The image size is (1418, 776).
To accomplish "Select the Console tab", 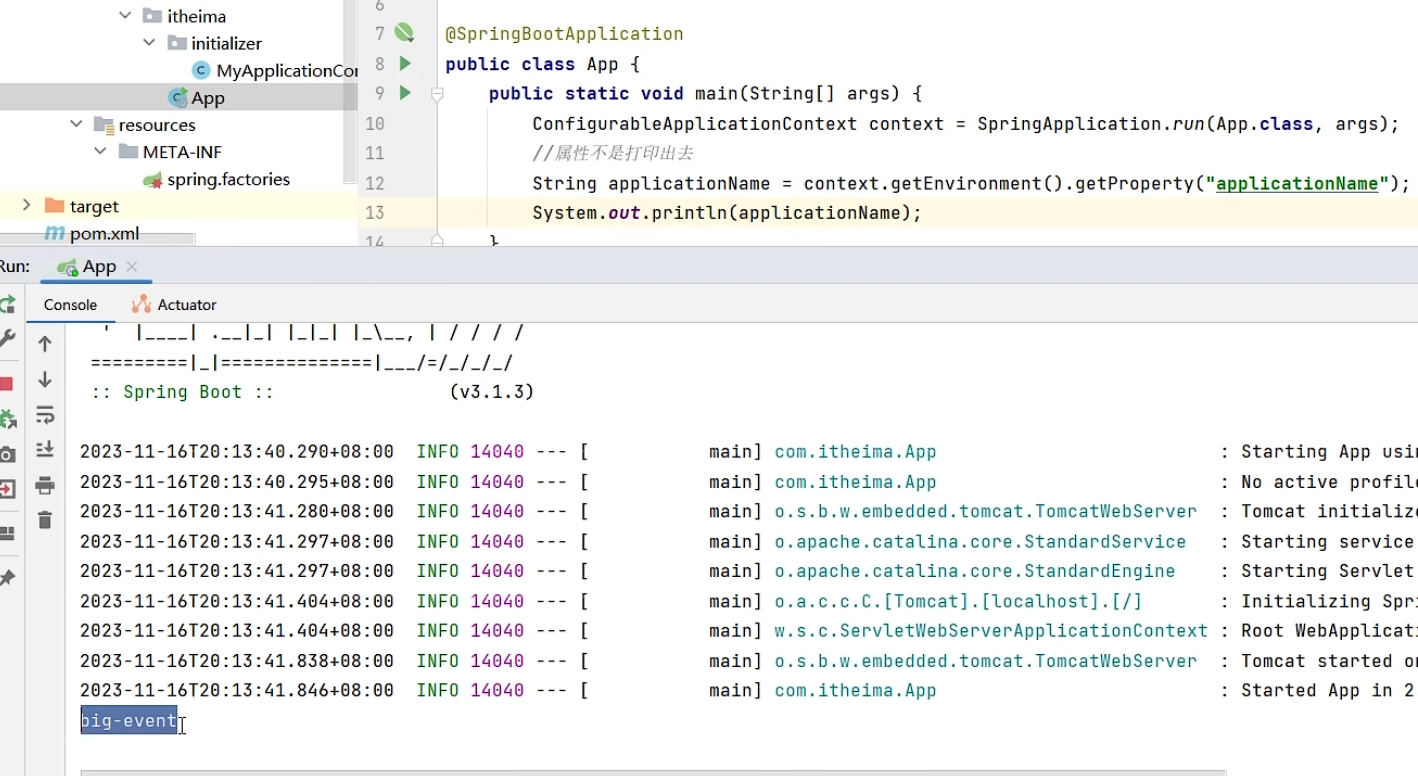I will pos(70,305).
